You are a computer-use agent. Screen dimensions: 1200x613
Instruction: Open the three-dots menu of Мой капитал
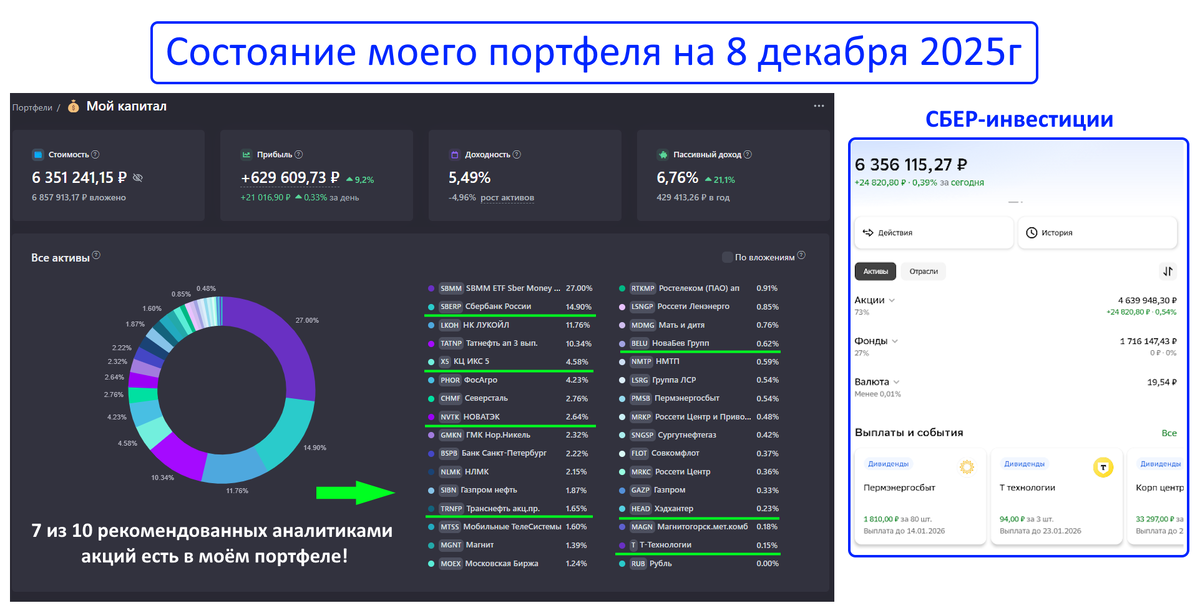coord(819,106)
